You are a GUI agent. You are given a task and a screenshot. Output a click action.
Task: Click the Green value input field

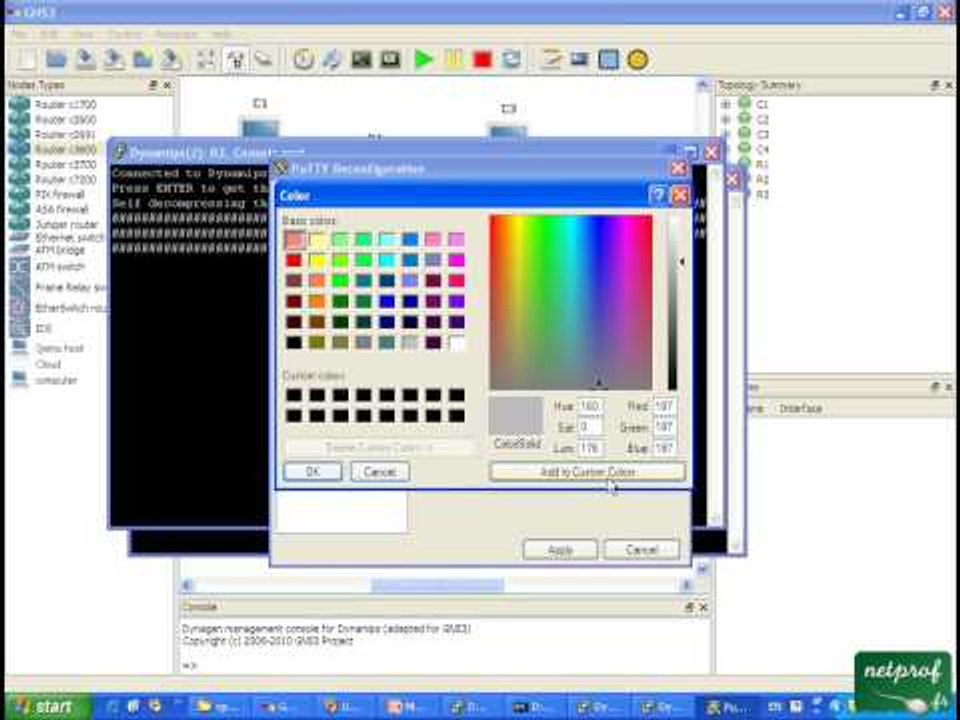tap(664, 427)
